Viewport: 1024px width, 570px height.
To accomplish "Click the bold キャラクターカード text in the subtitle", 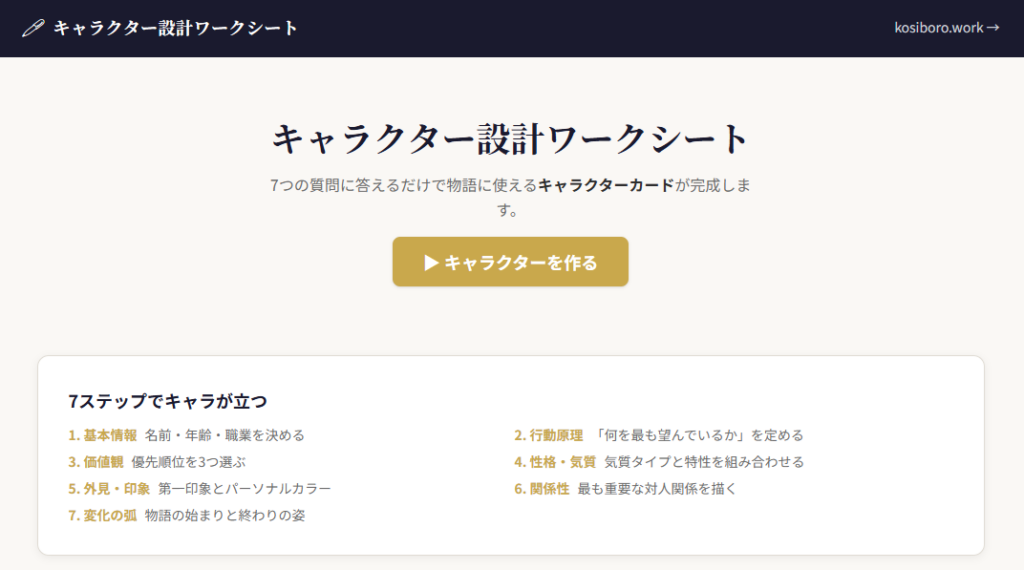I will (606, 185).
